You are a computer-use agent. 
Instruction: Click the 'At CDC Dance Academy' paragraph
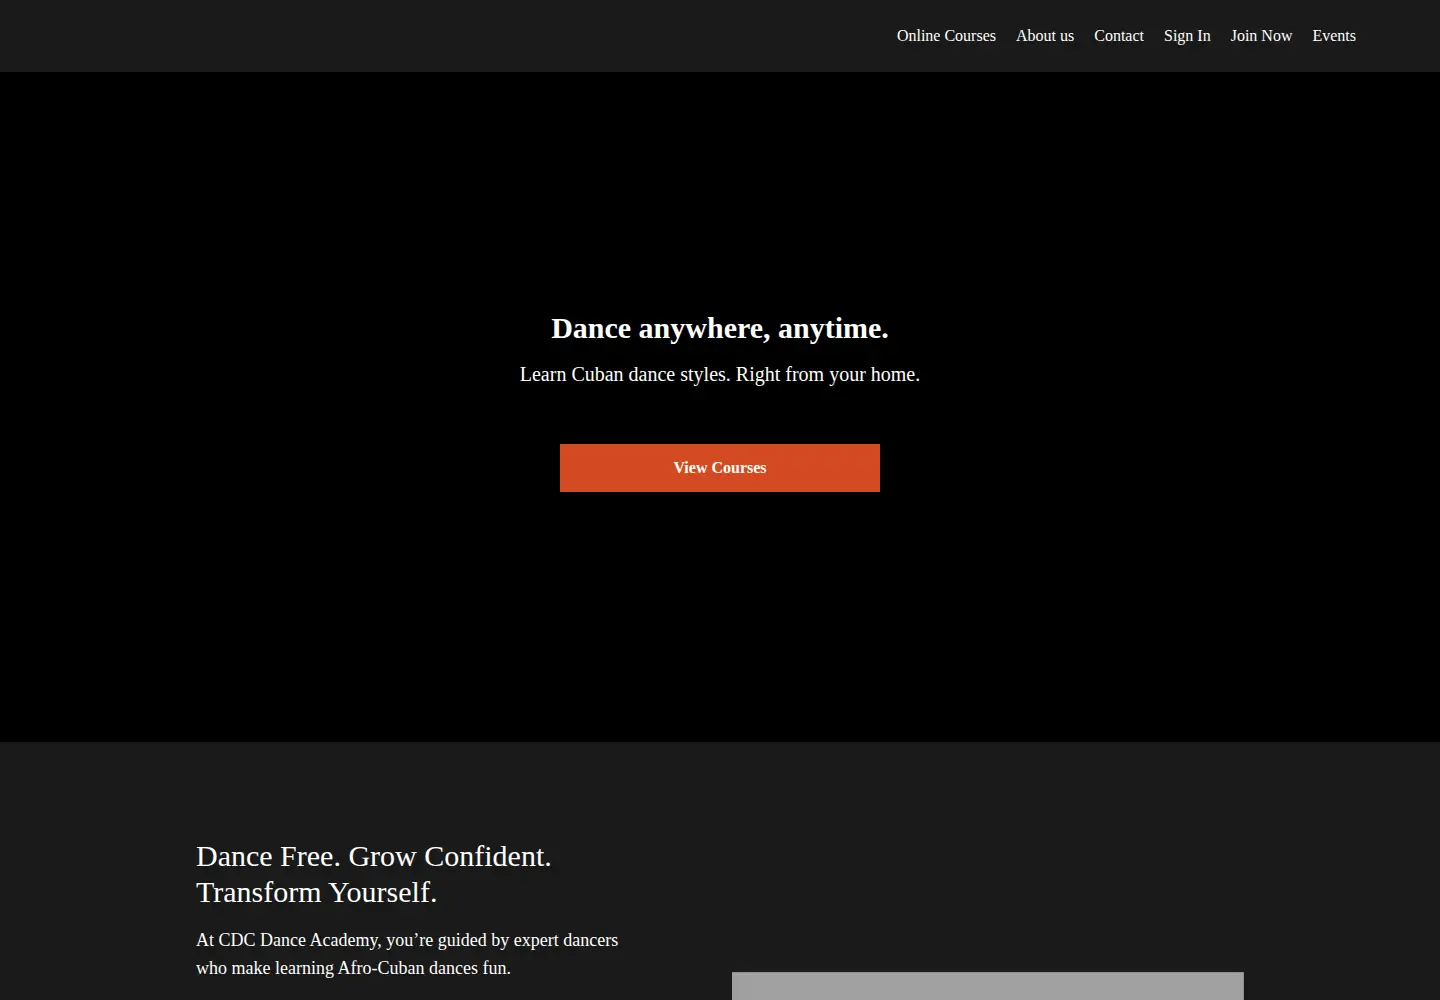coord(407,954)
